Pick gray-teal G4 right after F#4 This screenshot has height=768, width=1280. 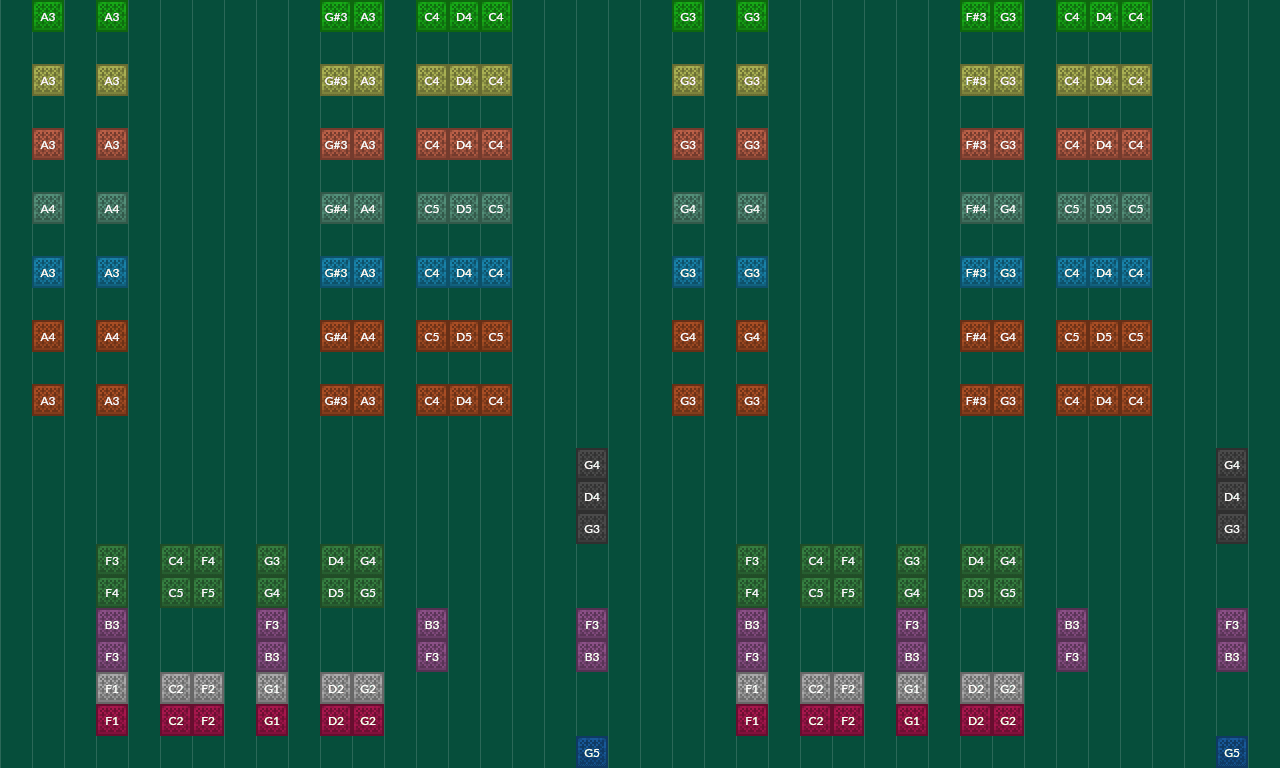coord(1008,208)
